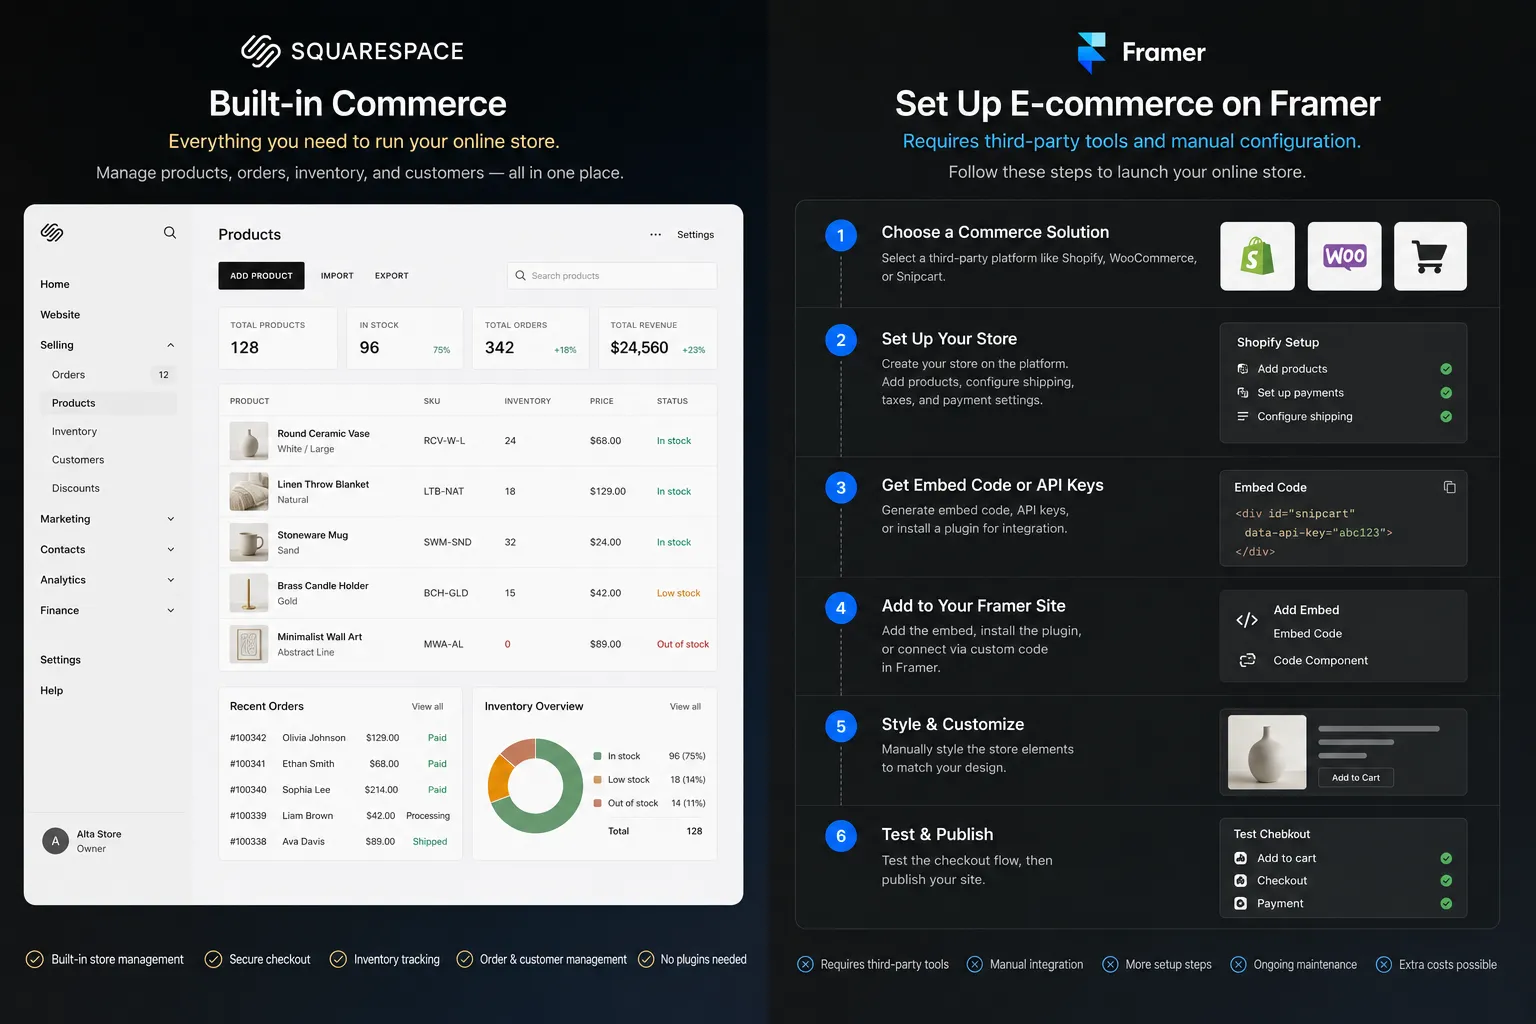1536x1024 pixels.
Task: Click the Out of stock legend swatch
Action: [x=597, y=803]
